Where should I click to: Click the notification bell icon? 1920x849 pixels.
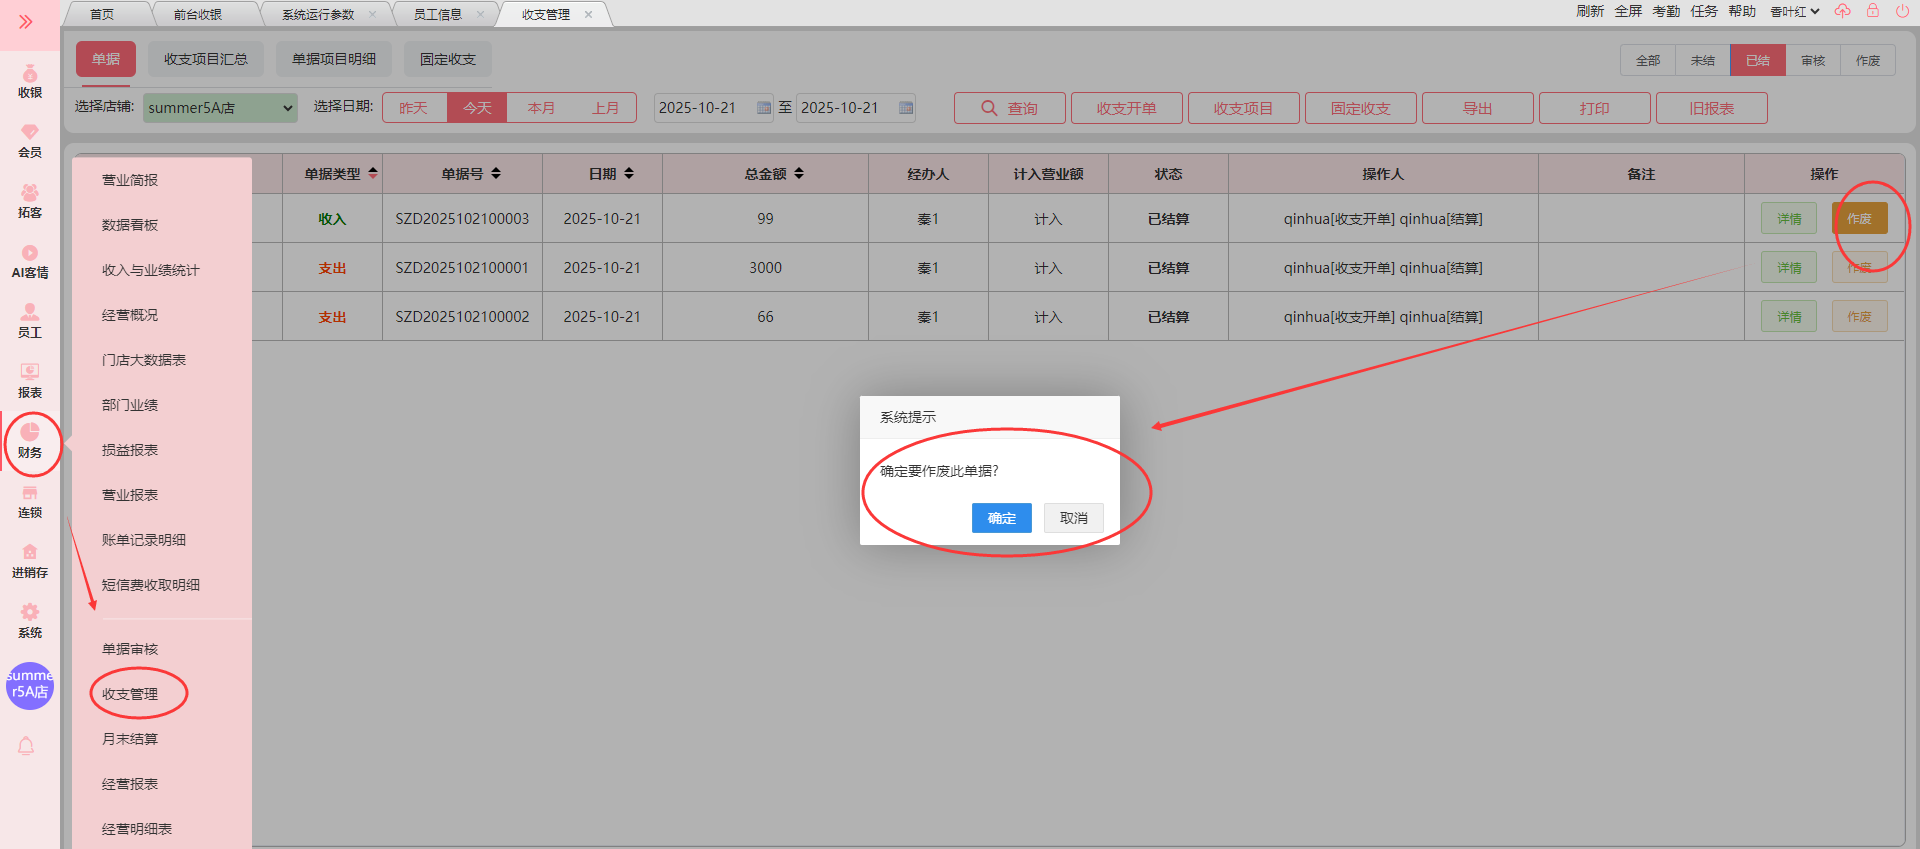pos(26,746)
